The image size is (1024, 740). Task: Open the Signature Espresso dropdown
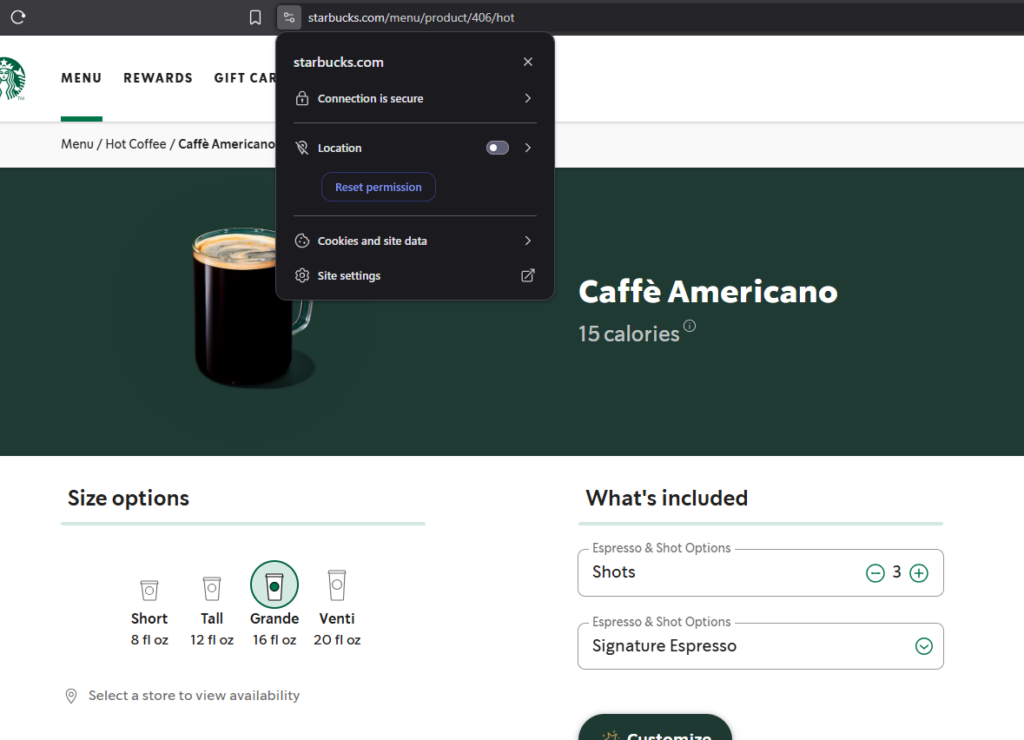[760, 646]
